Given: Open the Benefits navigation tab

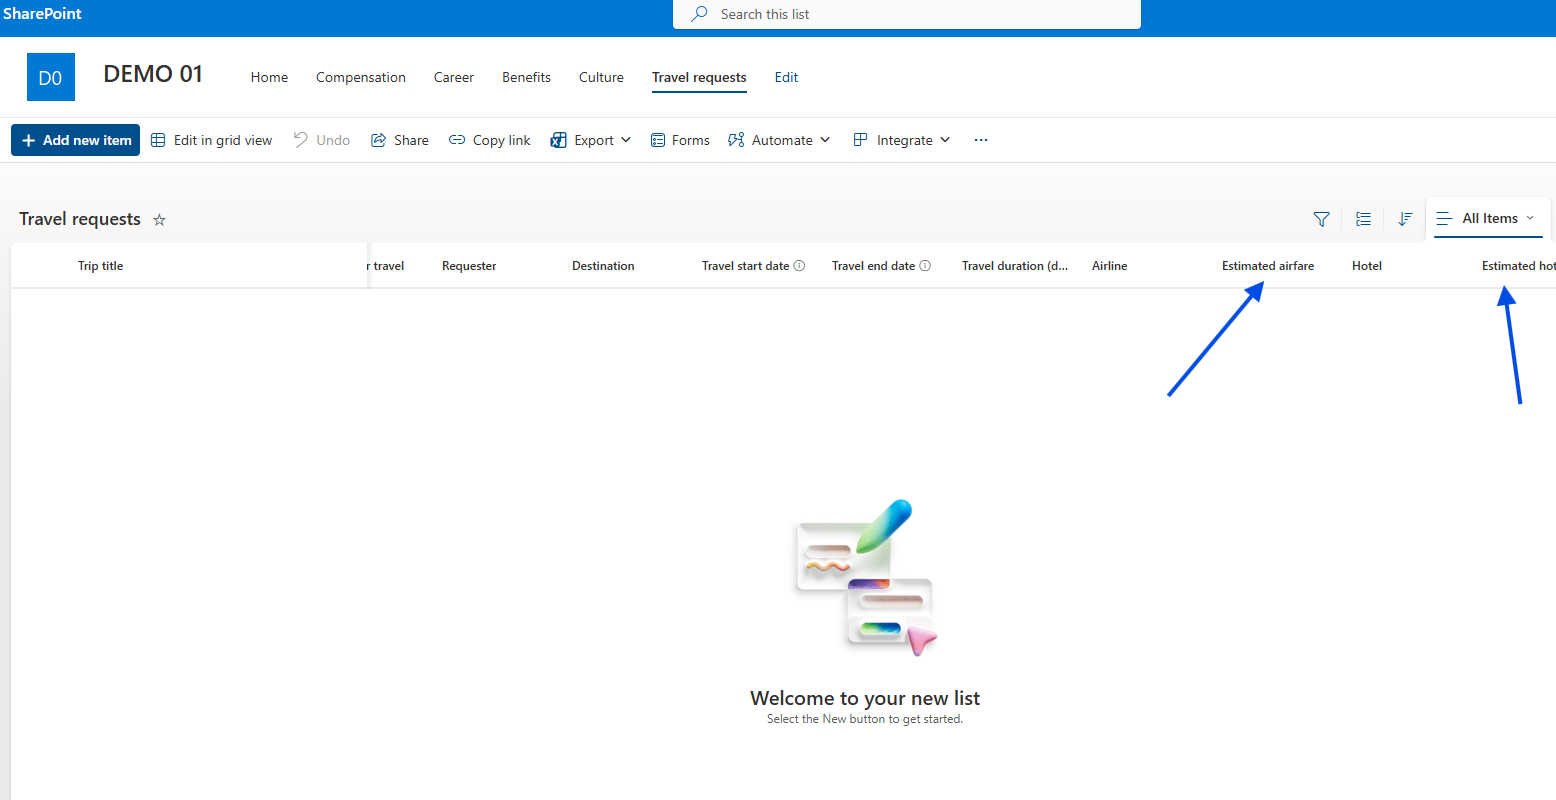Looking at the screenshot, I should (x=526, y=77).
